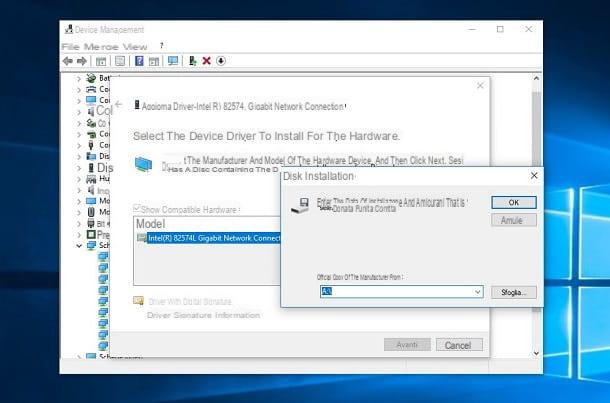Image resolution: width=610 pixels, height=403 pixels.
Task: Click the Back arrow in the Device Management toolbar
Action: [x=68, y=61]
